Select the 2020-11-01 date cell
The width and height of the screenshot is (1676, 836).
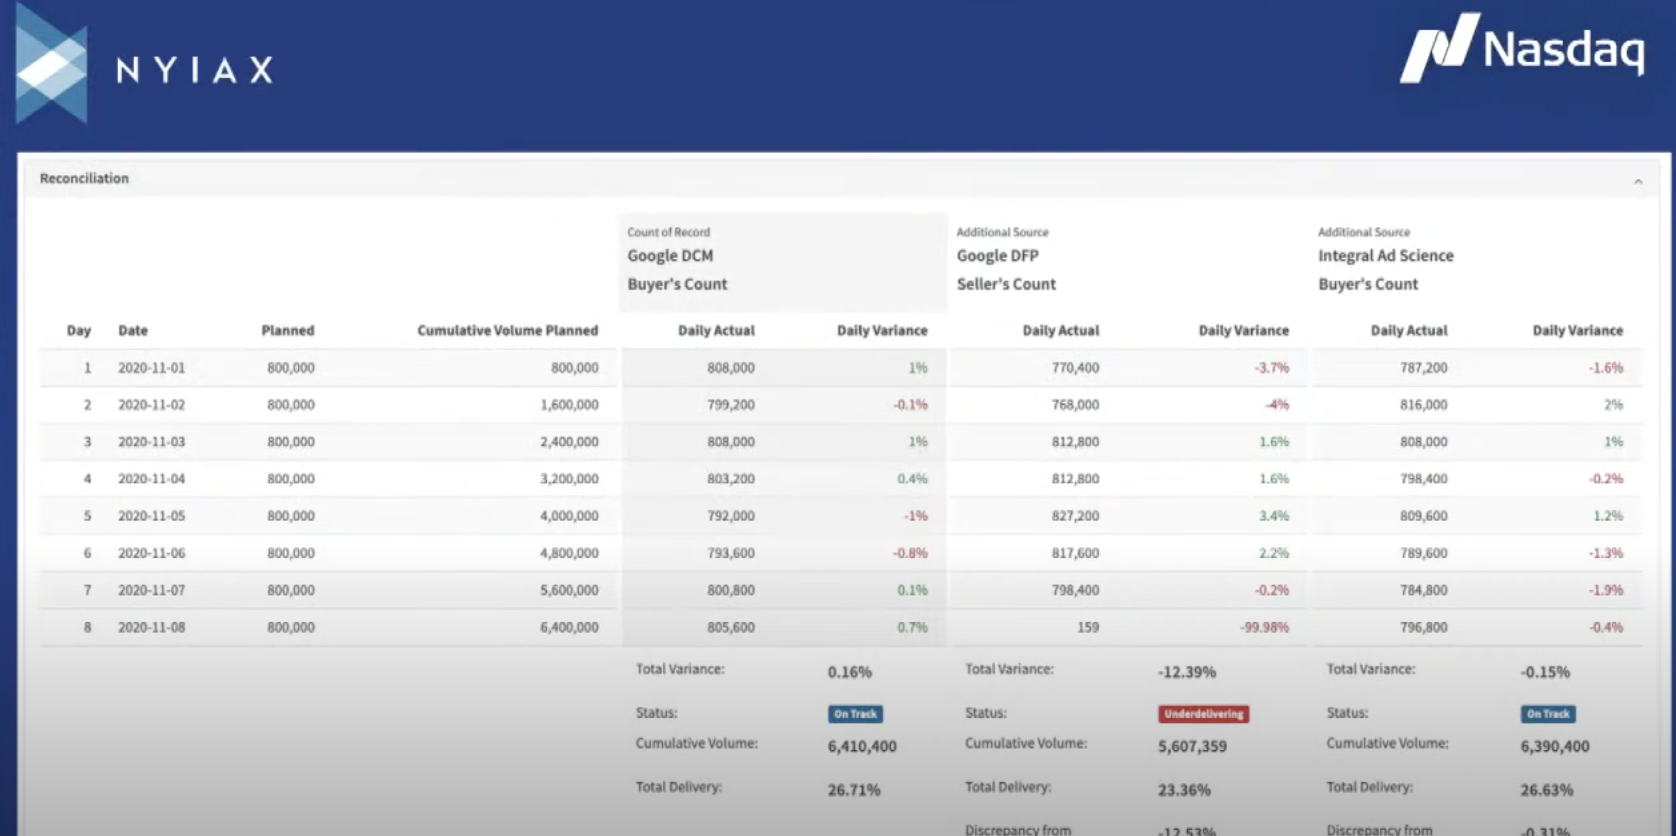(151, 368)
